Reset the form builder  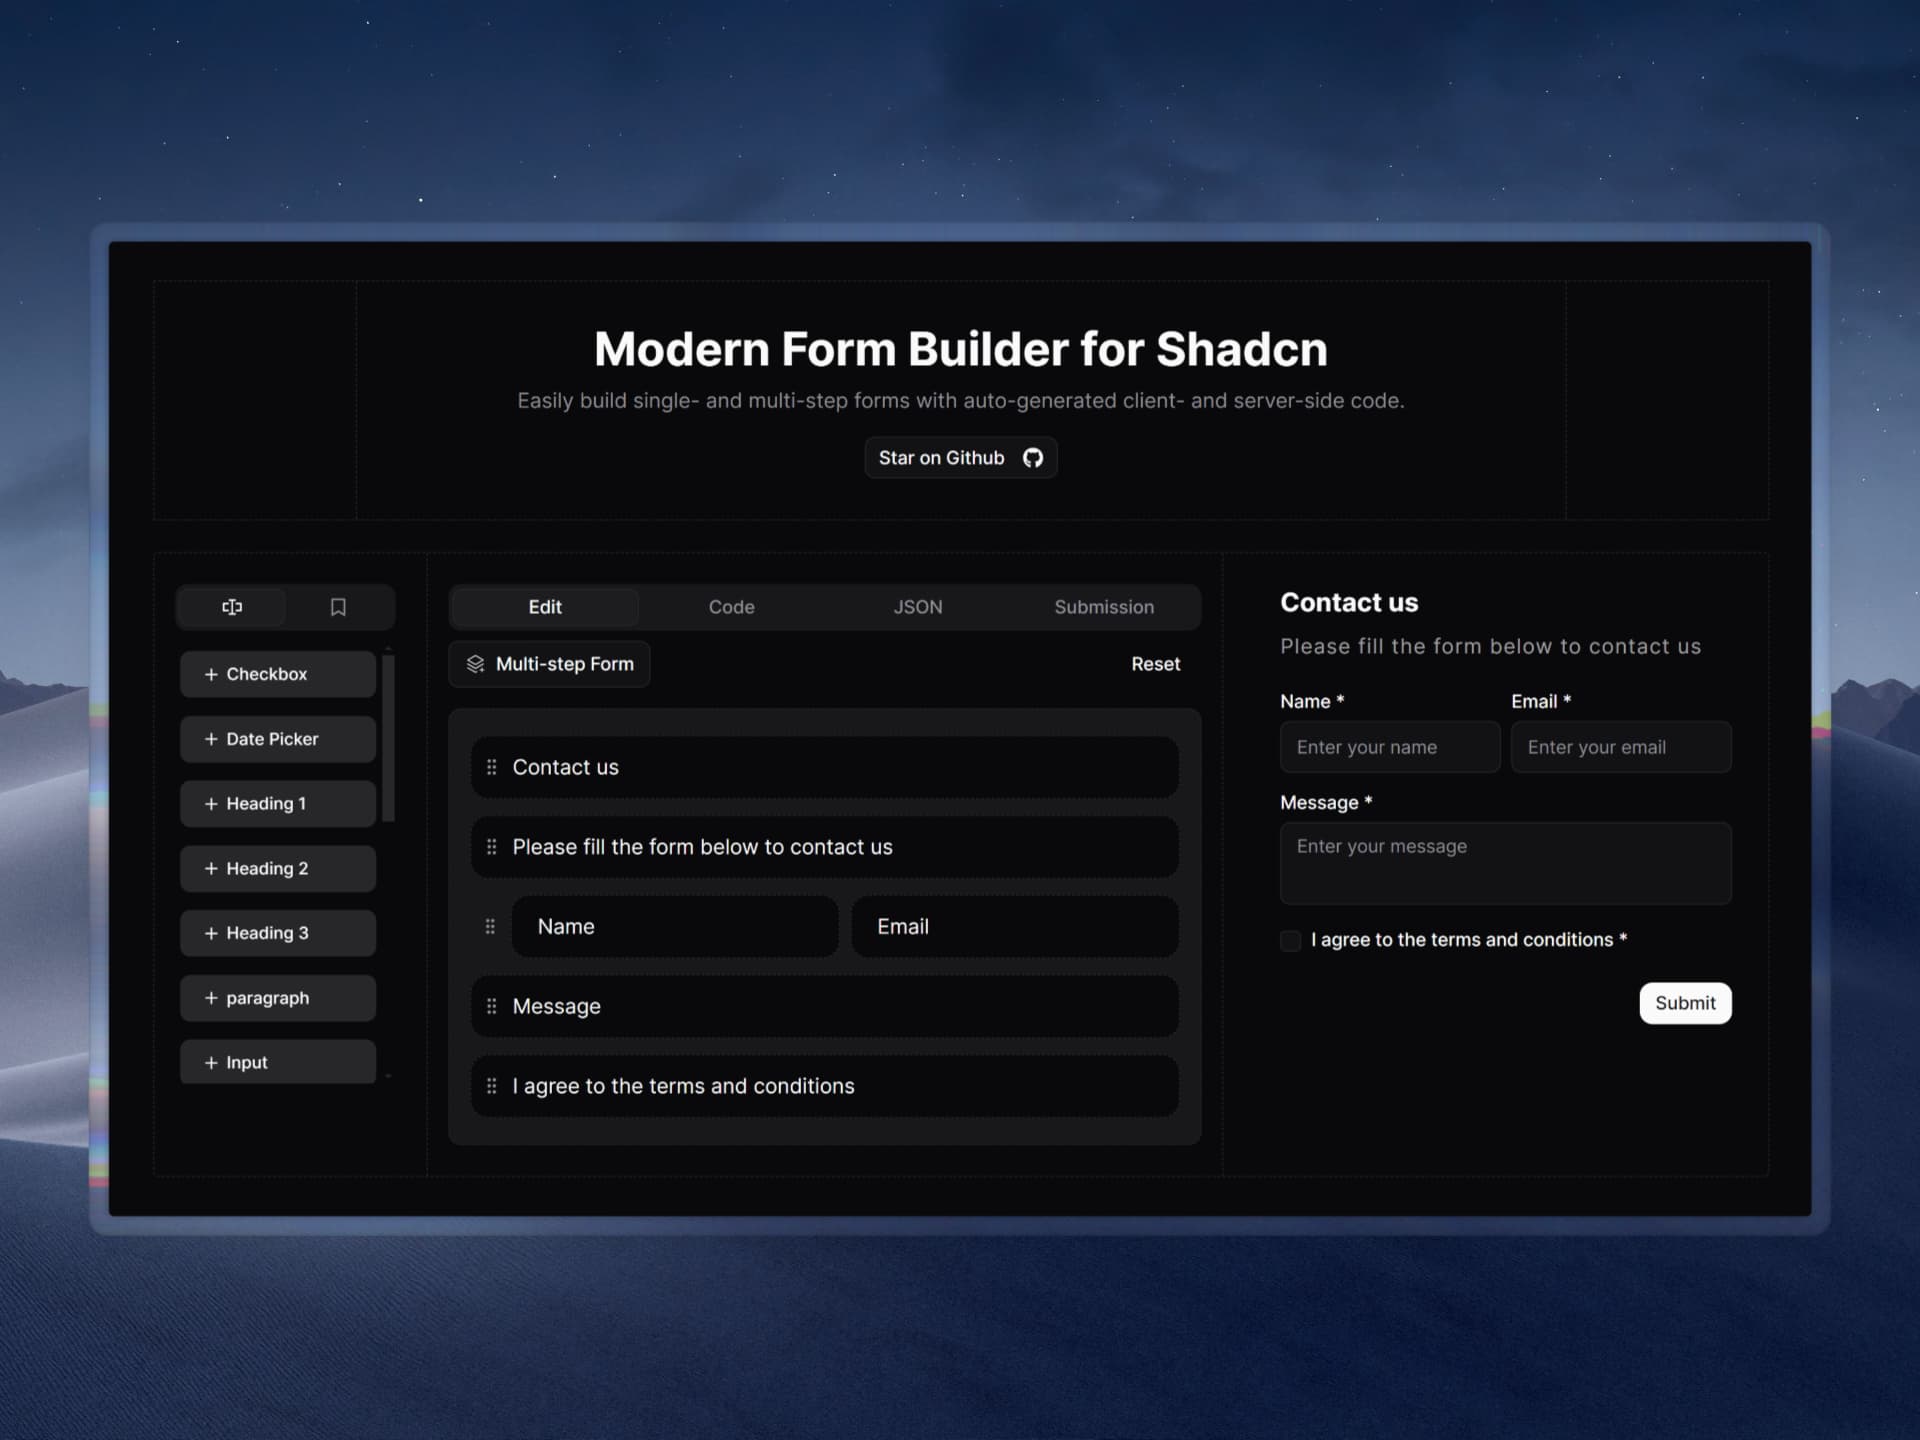(1156, 663)
